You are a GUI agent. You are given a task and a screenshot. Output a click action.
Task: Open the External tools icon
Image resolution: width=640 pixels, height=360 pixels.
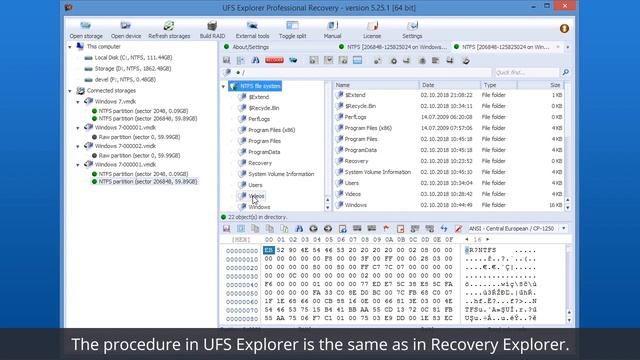pos(252,26)
